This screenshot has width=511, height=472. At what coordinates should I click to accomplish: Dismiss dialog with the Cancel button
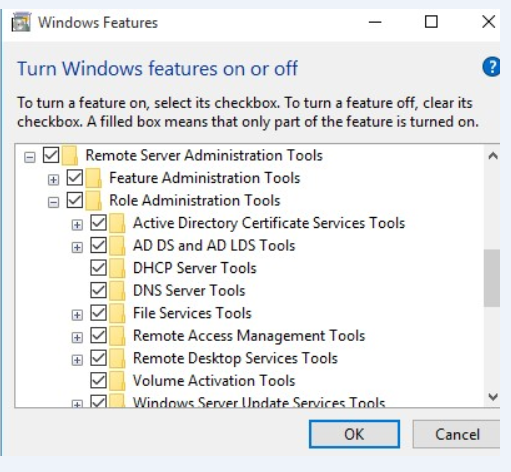(x=456, y=434)
